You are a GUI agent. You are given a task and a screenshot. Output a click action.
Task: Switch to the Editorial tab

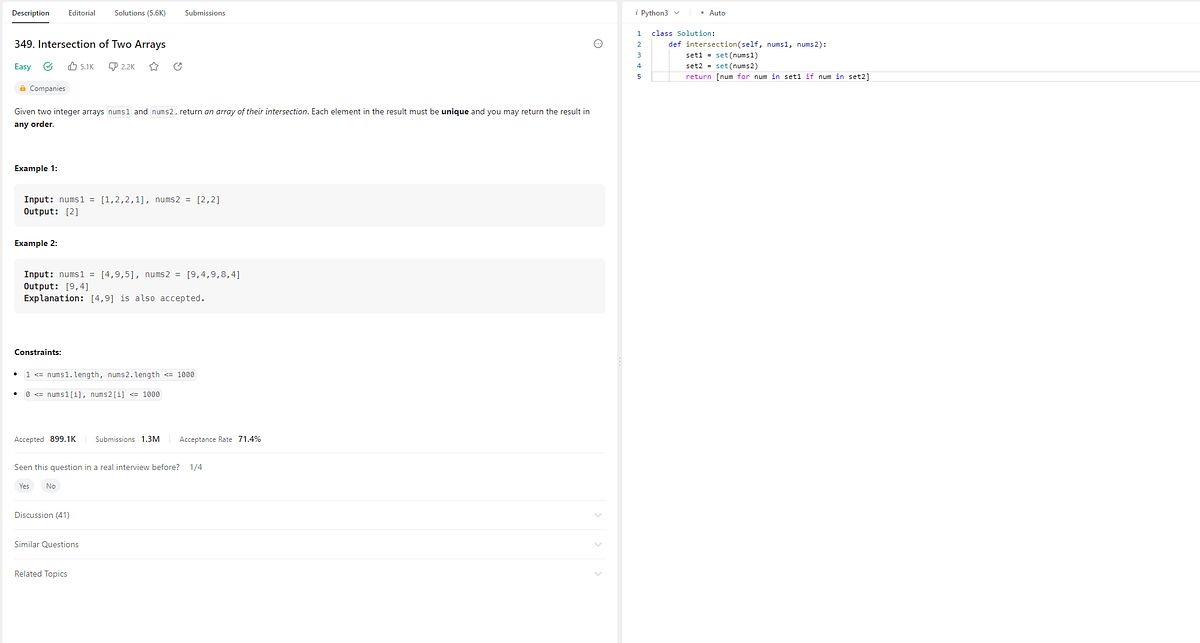click(x=81, y=13)
